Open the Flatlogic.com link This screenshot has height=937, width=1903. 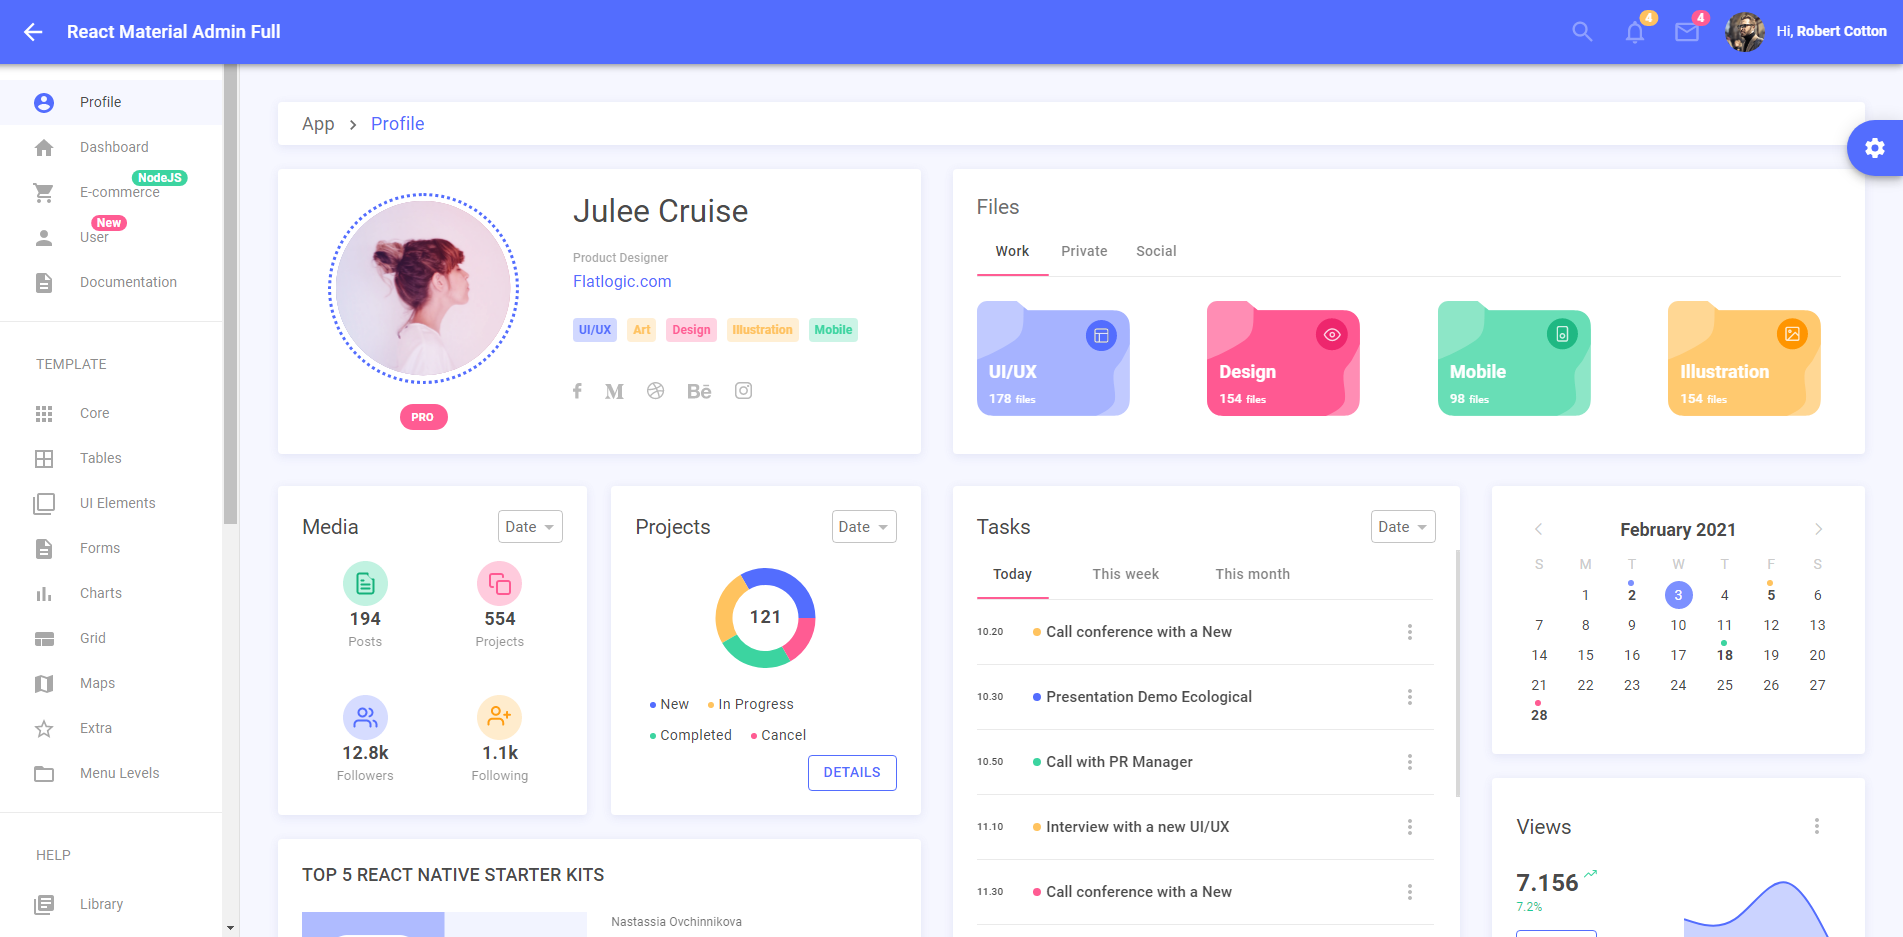(x=622, y=281)
